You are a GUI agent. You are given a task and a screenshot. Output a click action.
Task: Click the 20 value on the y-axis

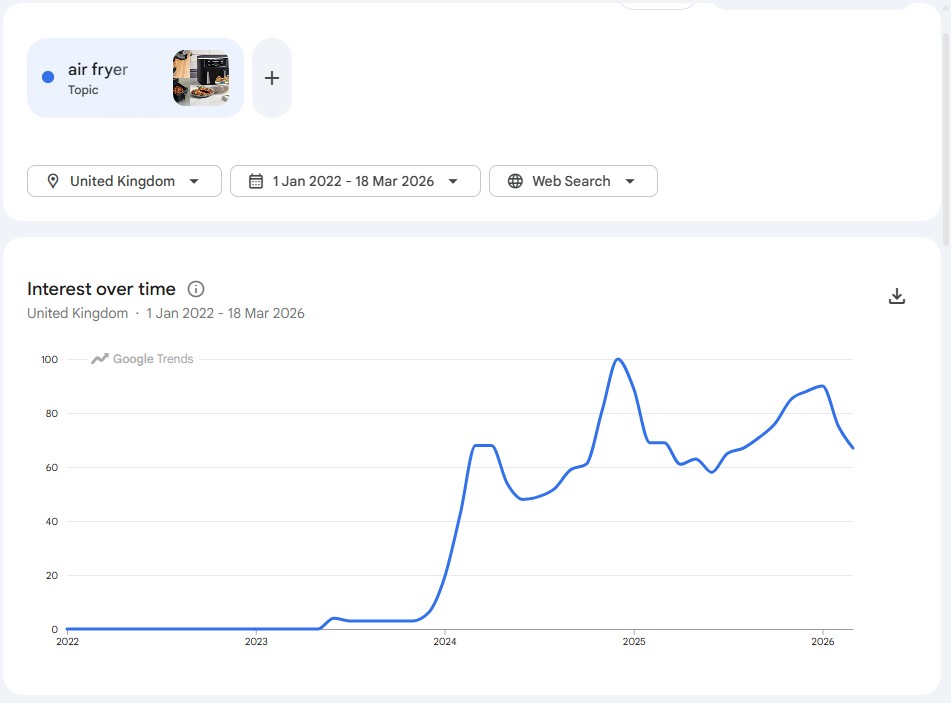coord(52,575)
